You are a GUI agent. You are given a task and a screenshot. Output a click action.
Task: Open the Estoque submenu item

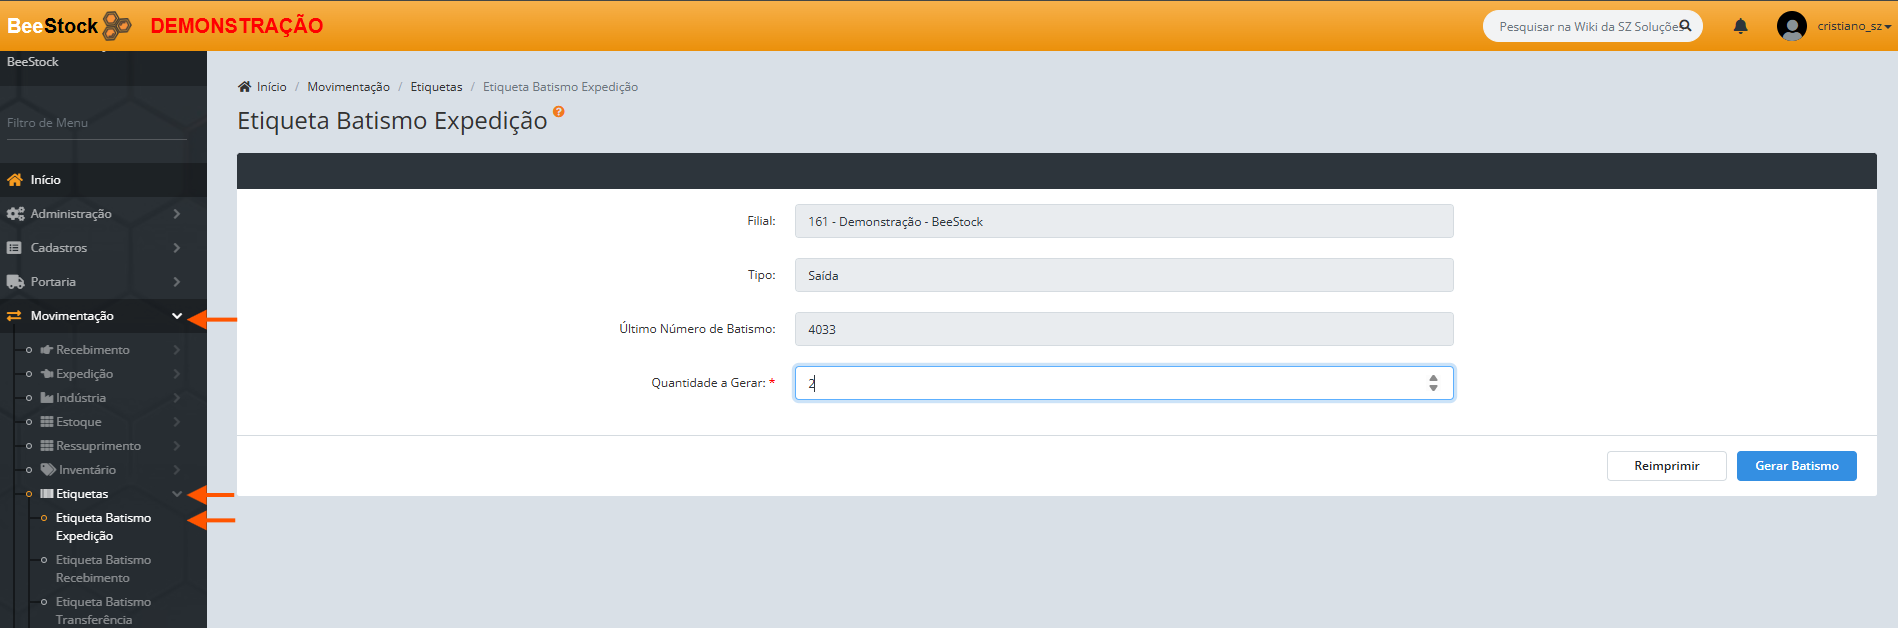[78, 422]
